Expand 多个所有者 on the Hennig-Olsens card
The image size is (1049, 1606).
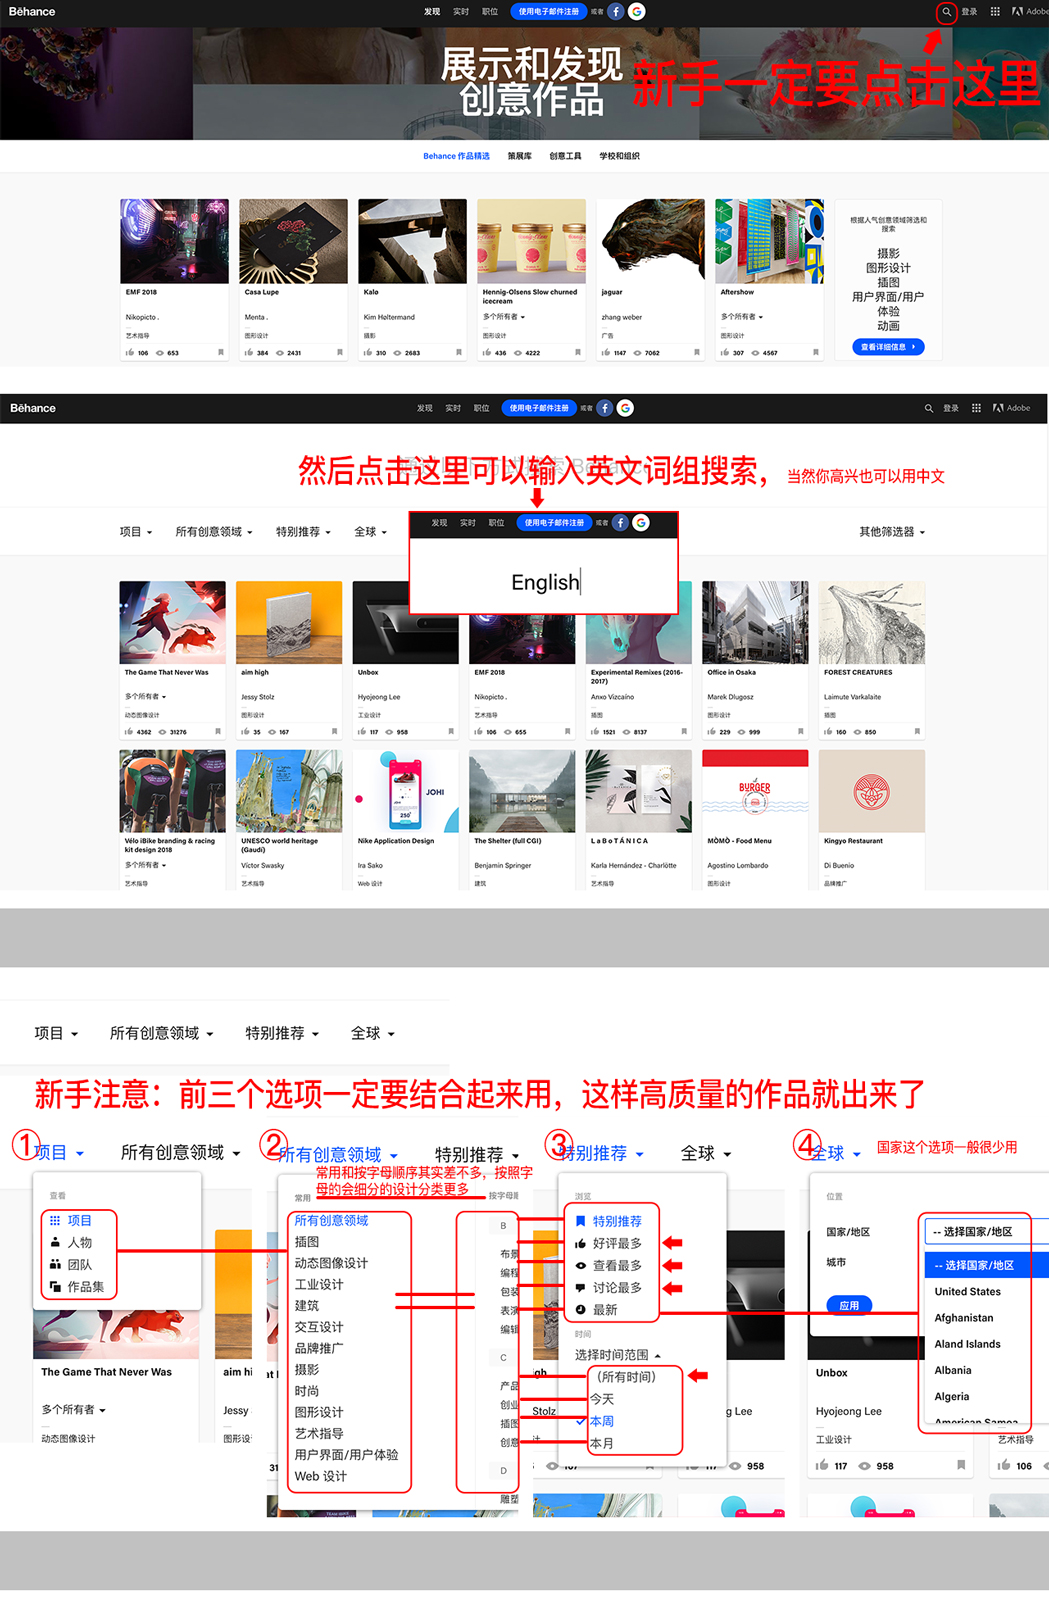[504, 317]
